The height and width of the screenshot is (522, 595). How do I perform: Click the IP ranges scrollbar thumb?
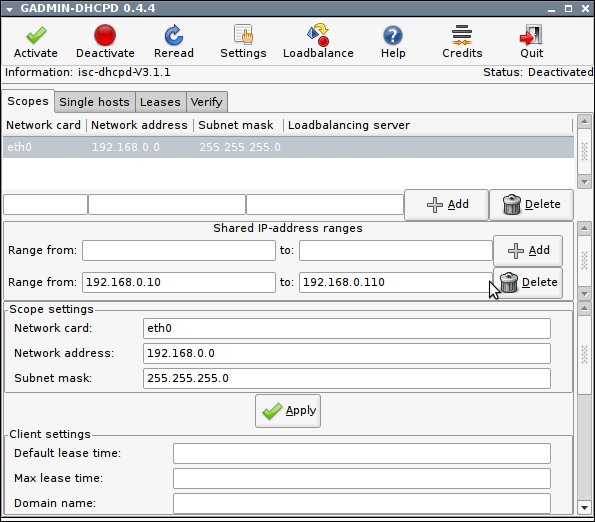coord(584,261)
